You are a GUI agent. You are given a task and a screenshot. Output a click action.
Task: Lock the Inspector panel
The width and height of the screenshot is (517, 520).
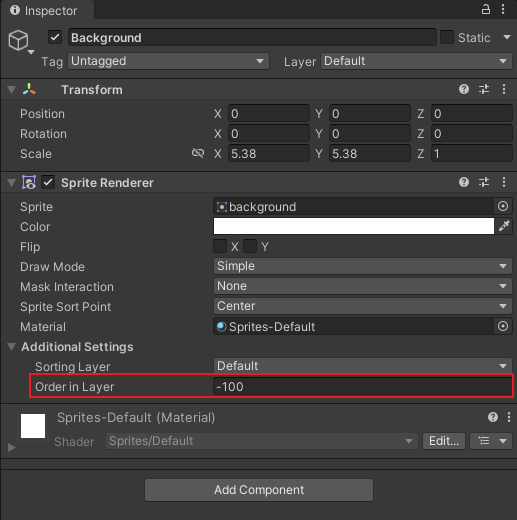486,9
